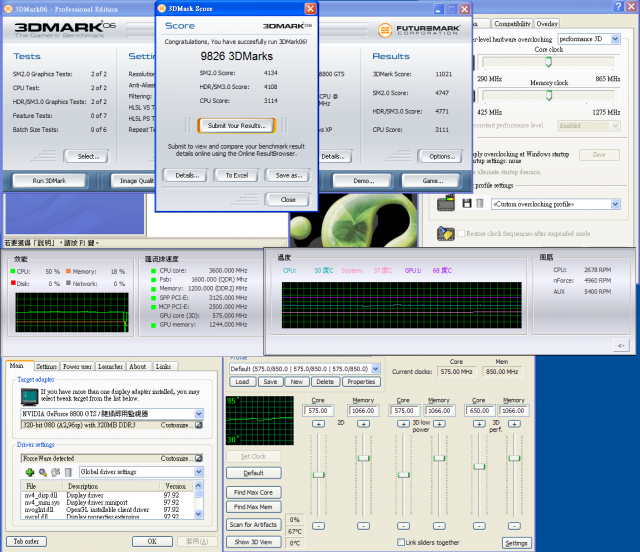Click the Select button under Tests

(x=87, y=156)
